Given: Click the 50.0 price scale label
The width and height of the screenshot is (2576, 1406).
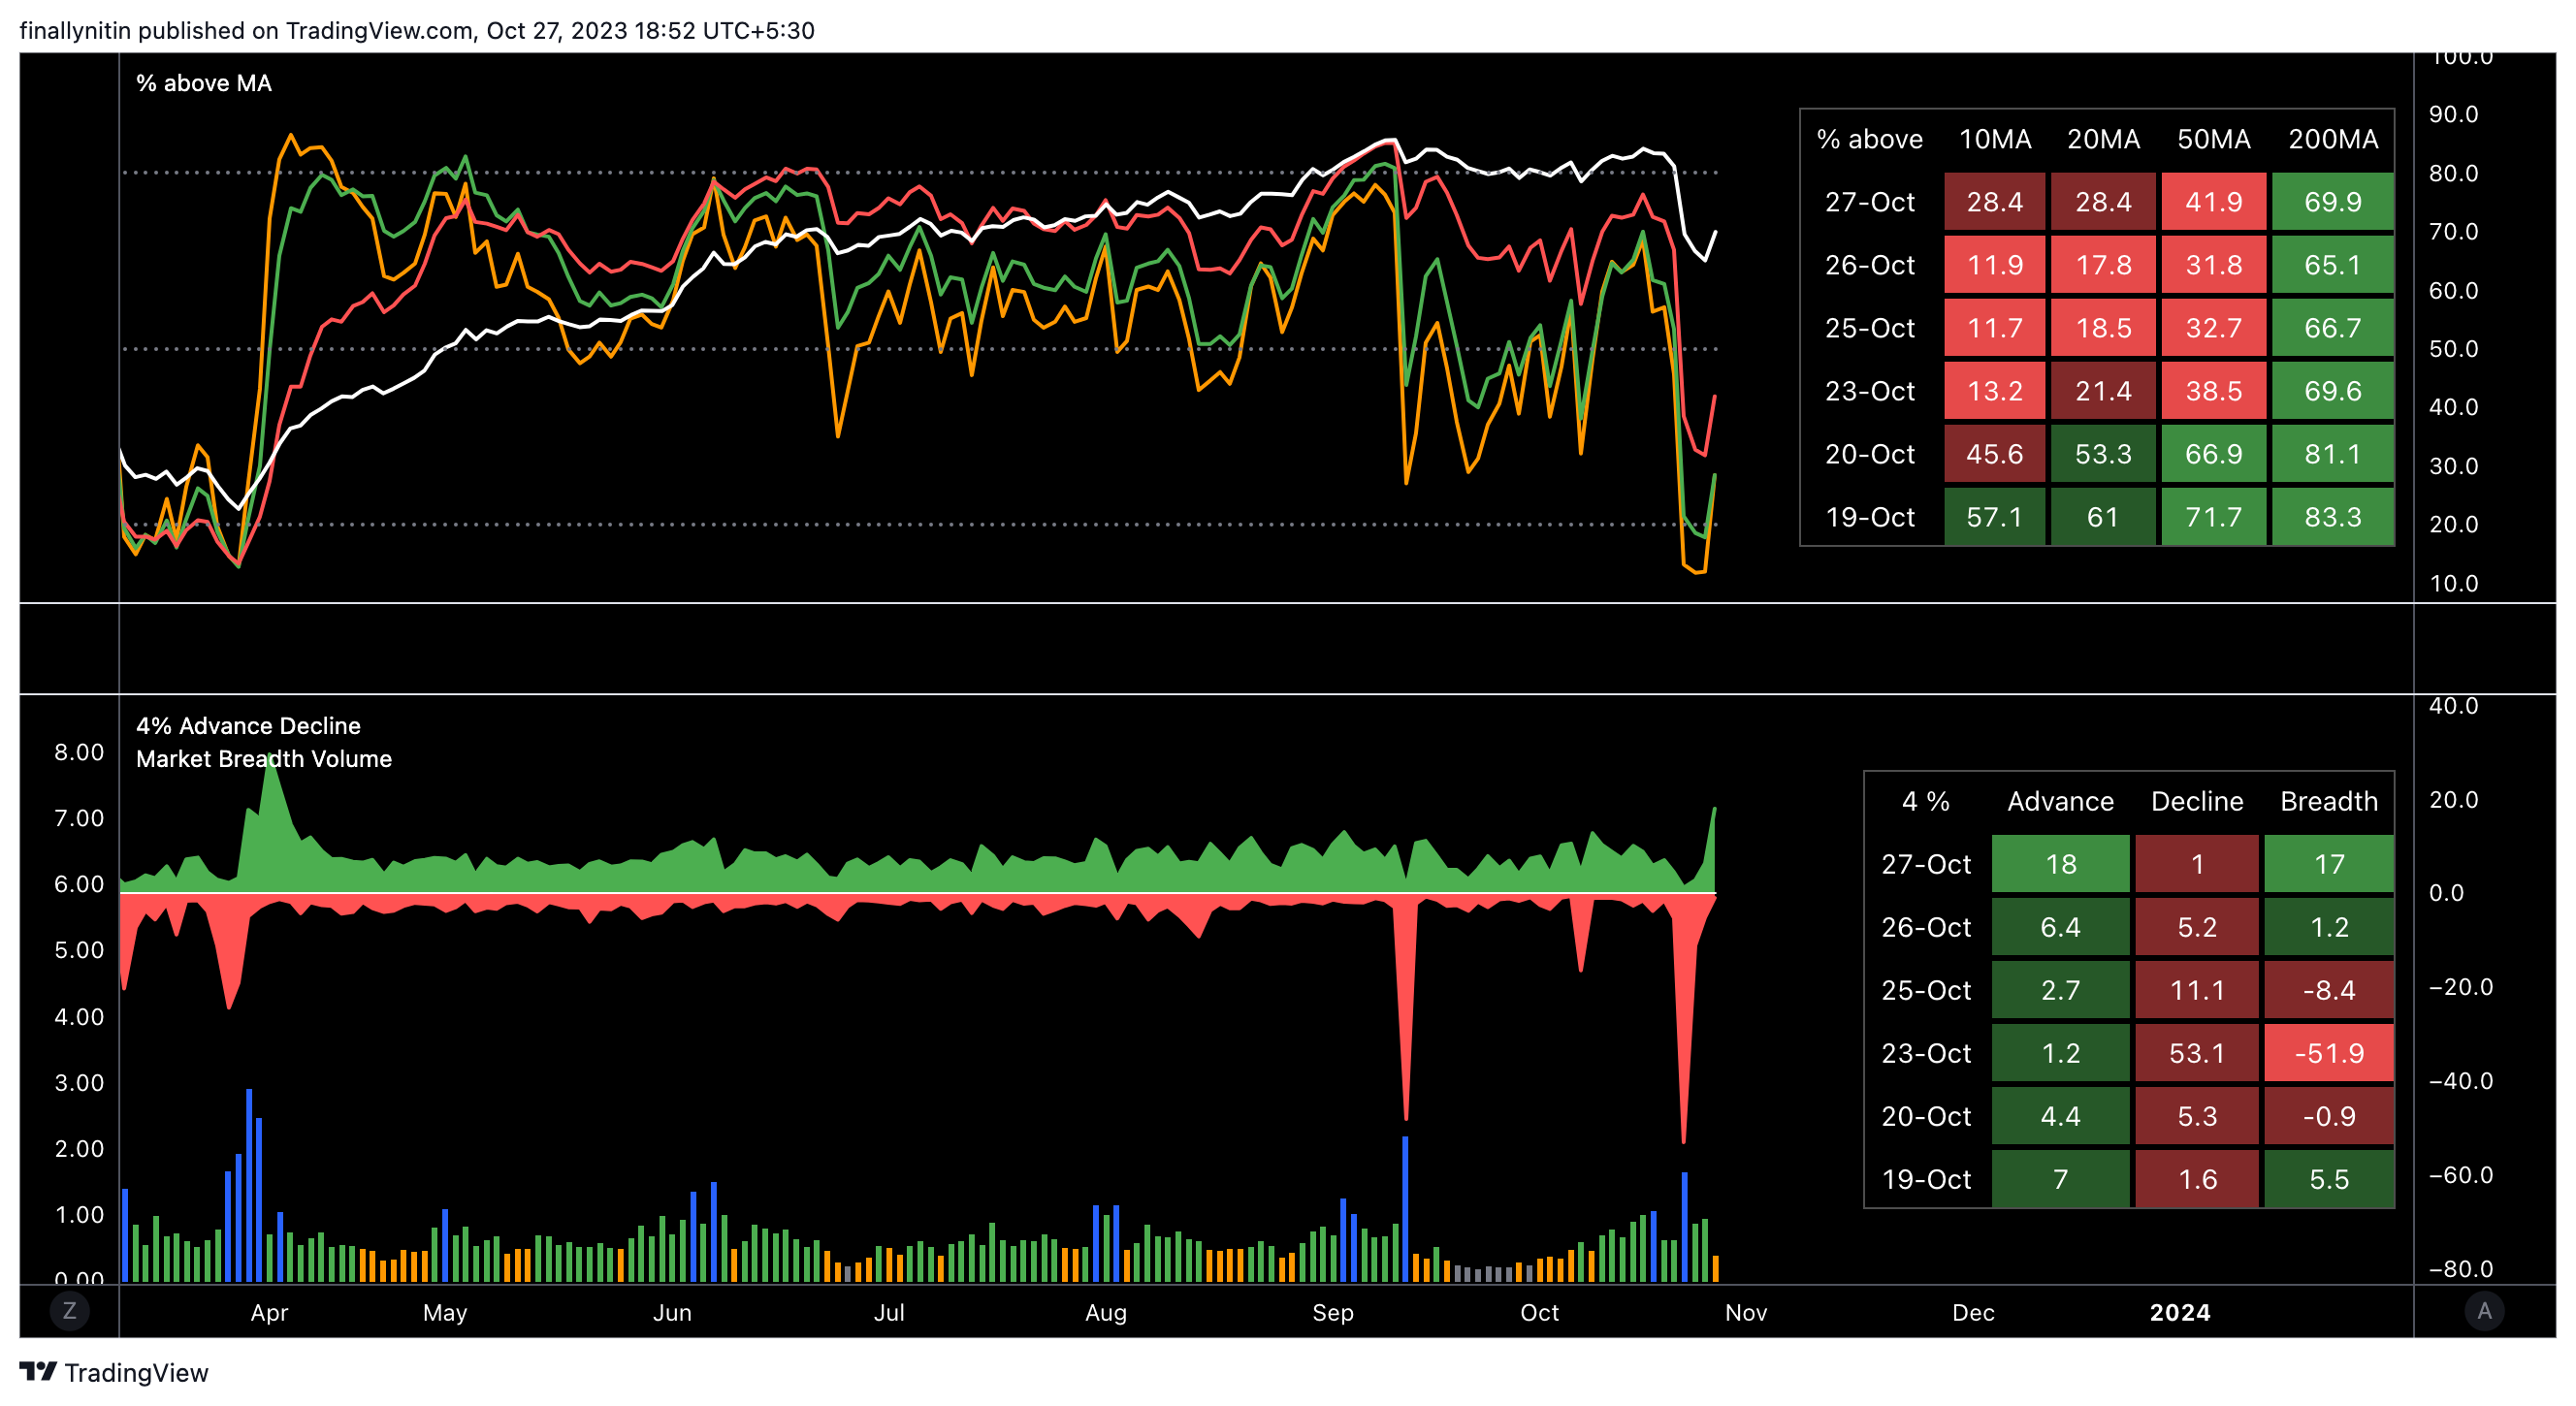Looking at the screenshot, I should (2454, 349).
